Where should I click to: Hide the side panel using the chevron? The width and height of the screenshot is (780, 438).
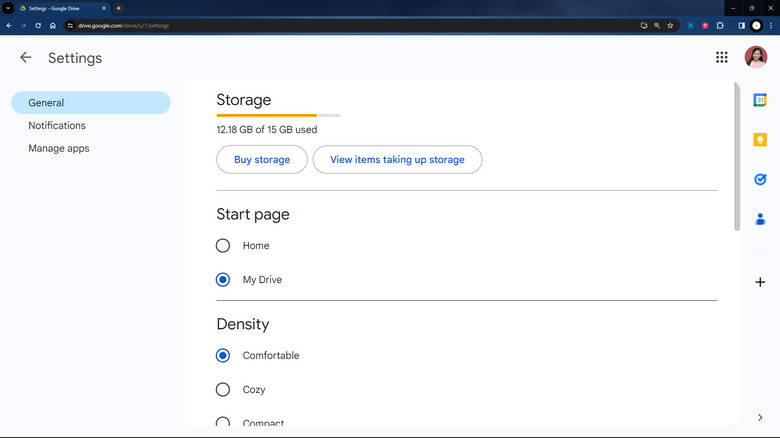click(760, 417)
